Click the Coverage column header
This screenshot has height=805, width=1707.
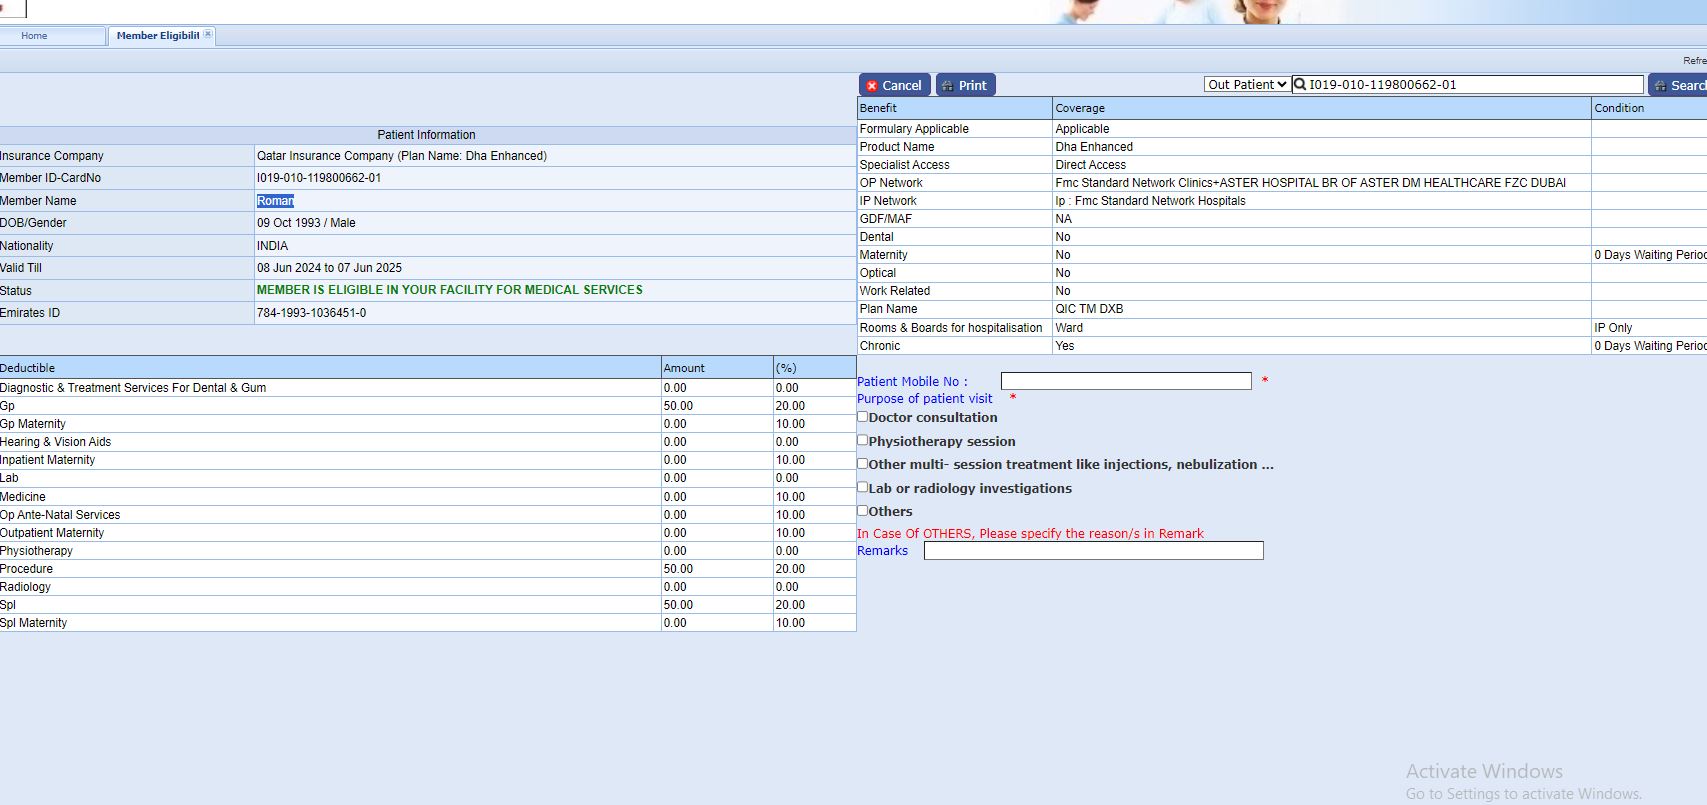pyautogui.click(x=1080, y=108)
